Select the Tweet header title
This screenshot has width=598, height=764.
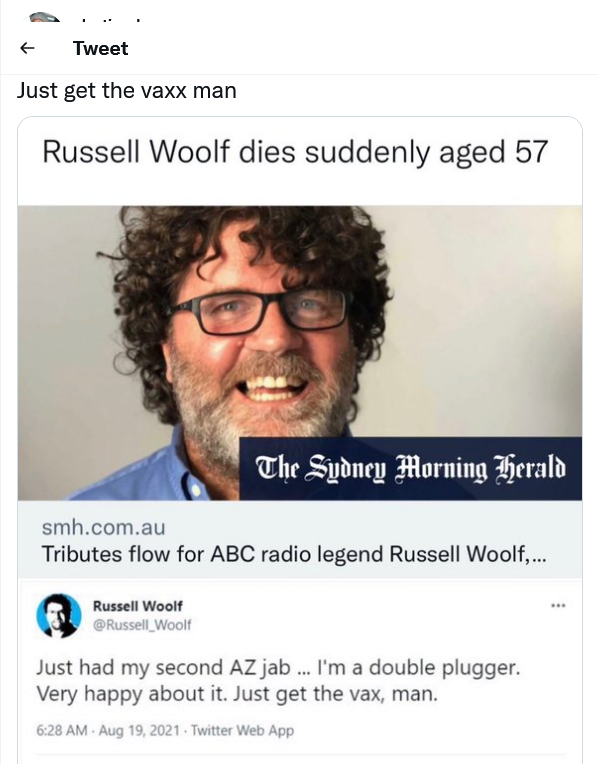coord(100,48)
